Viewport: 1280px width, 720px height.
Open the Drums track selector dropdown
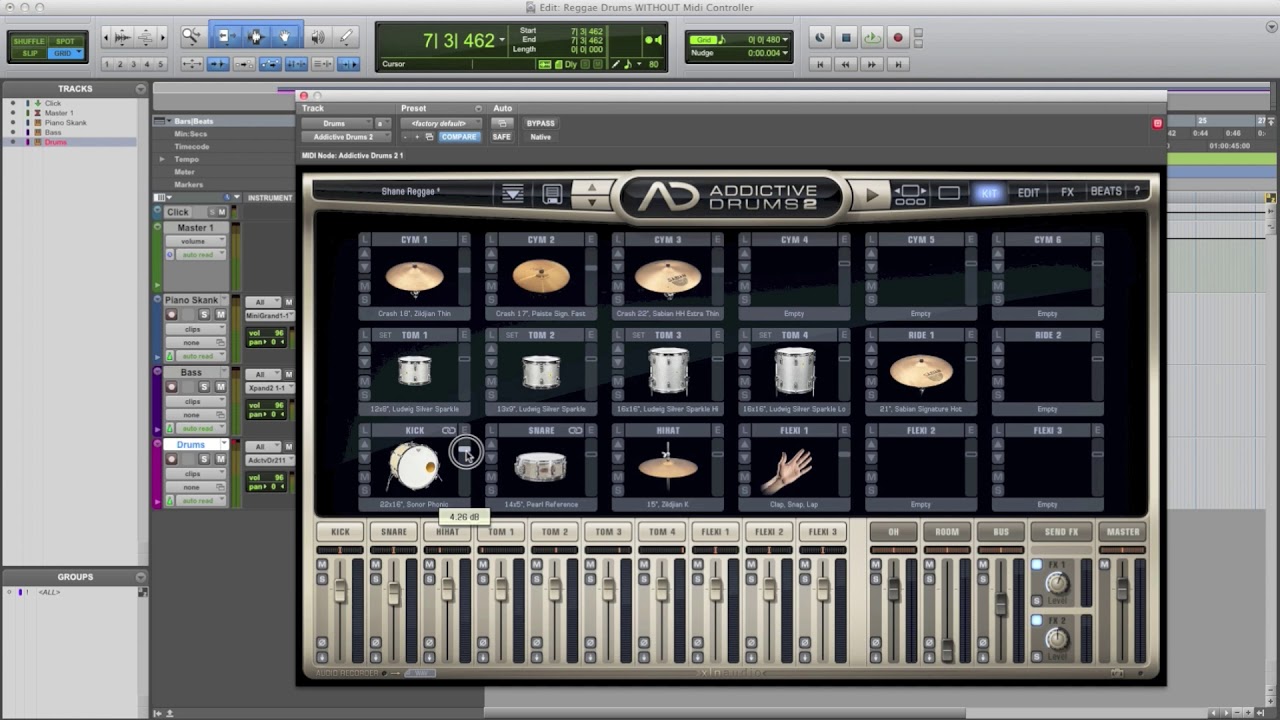coord(337,123)
